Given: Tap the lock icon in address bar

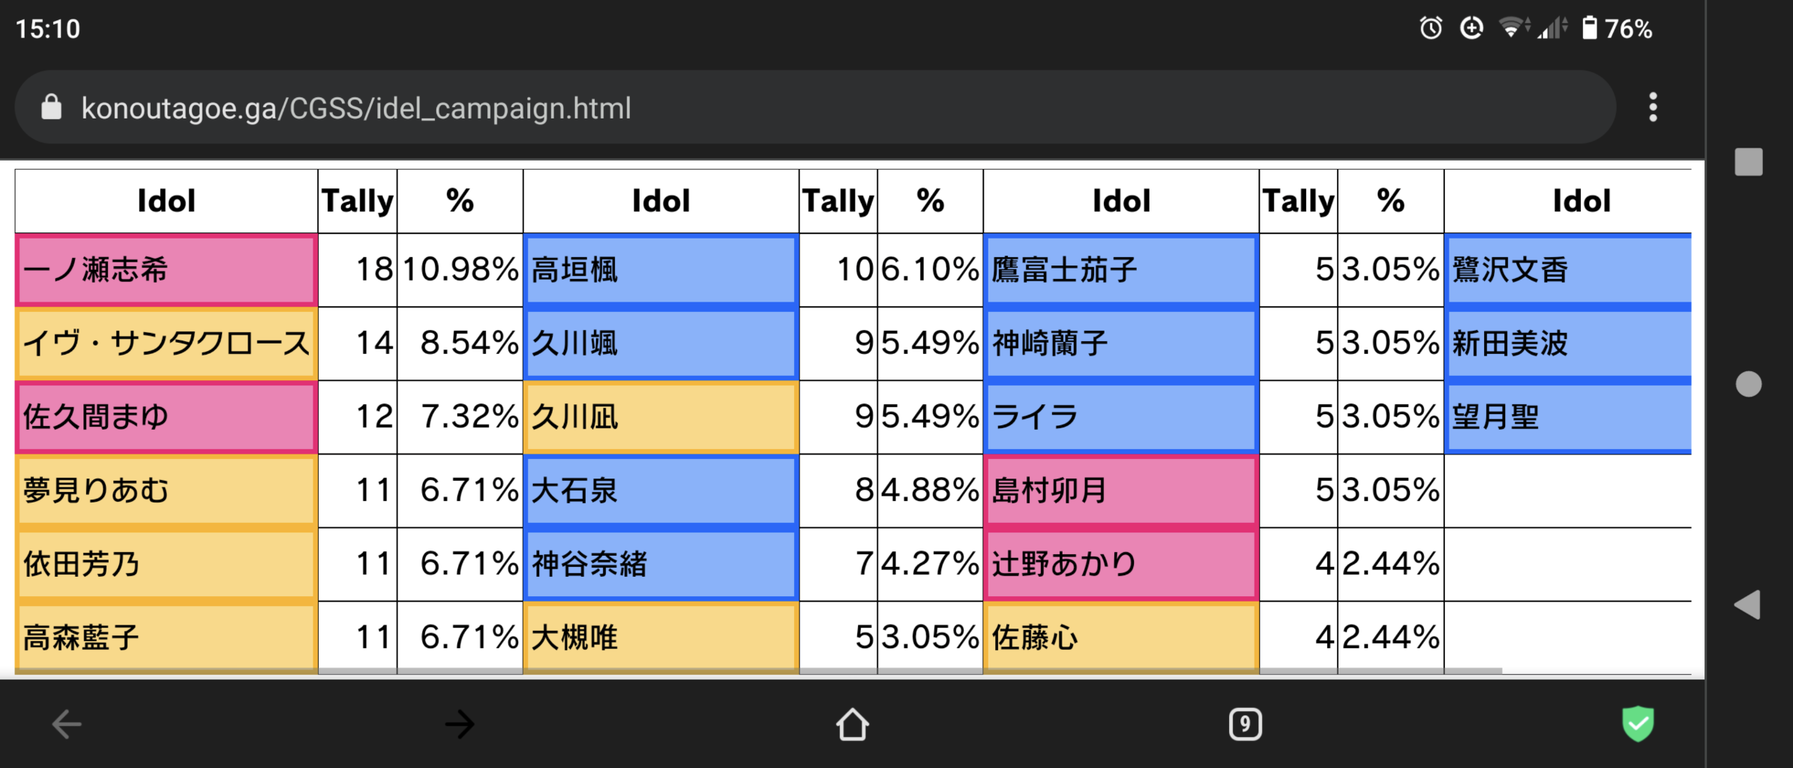Looking at the screenshot, I should coord(51,107).
